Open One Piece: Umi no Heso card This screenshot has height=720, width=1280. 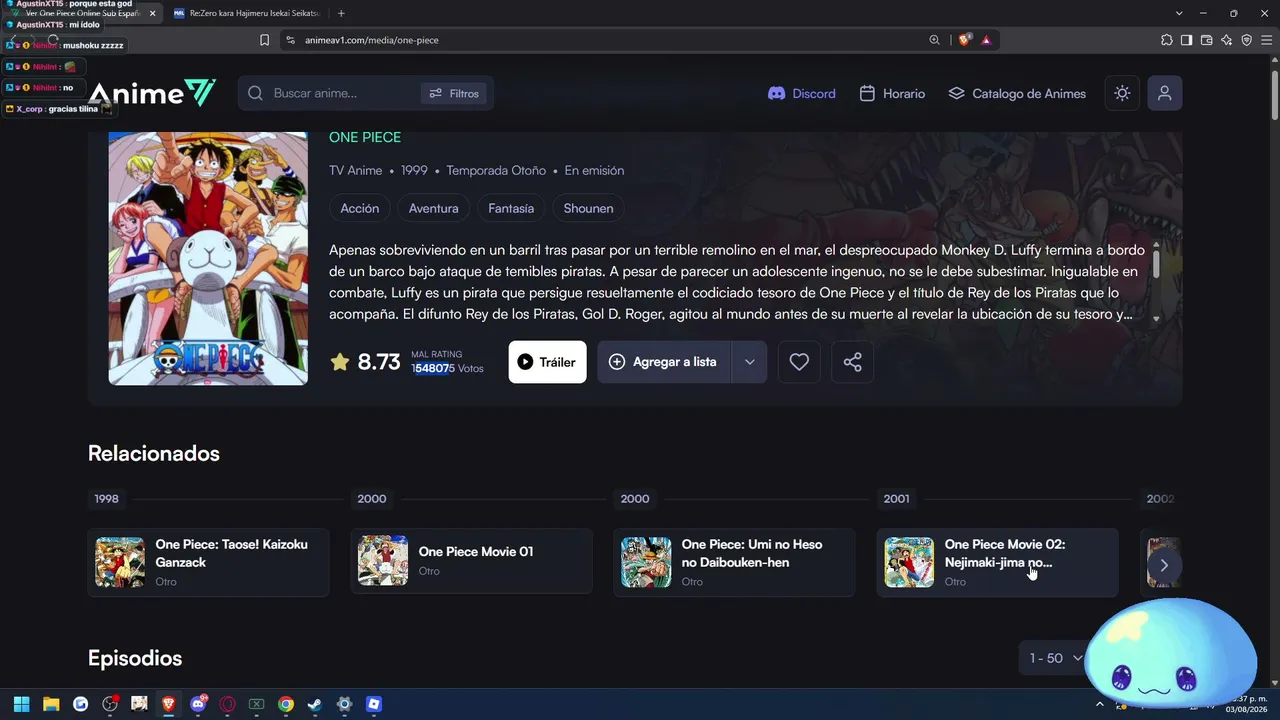[734, 562]
